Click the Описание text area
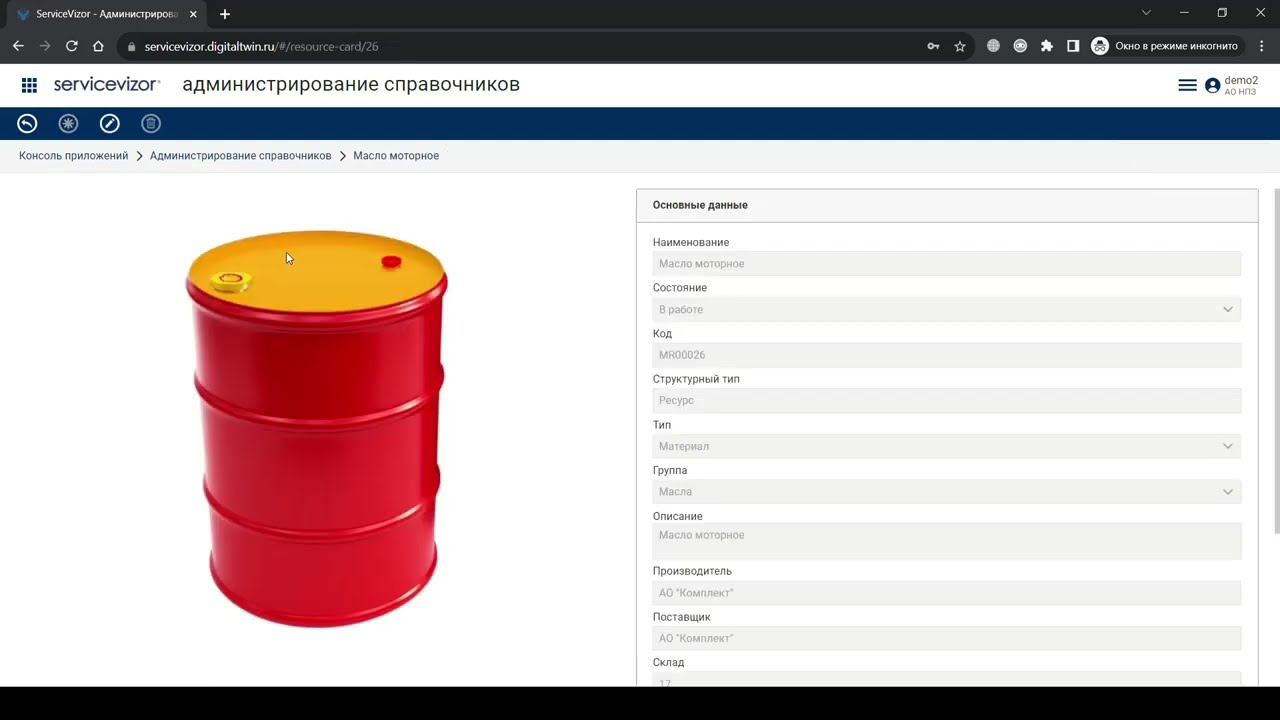 (x=947, y=541)
